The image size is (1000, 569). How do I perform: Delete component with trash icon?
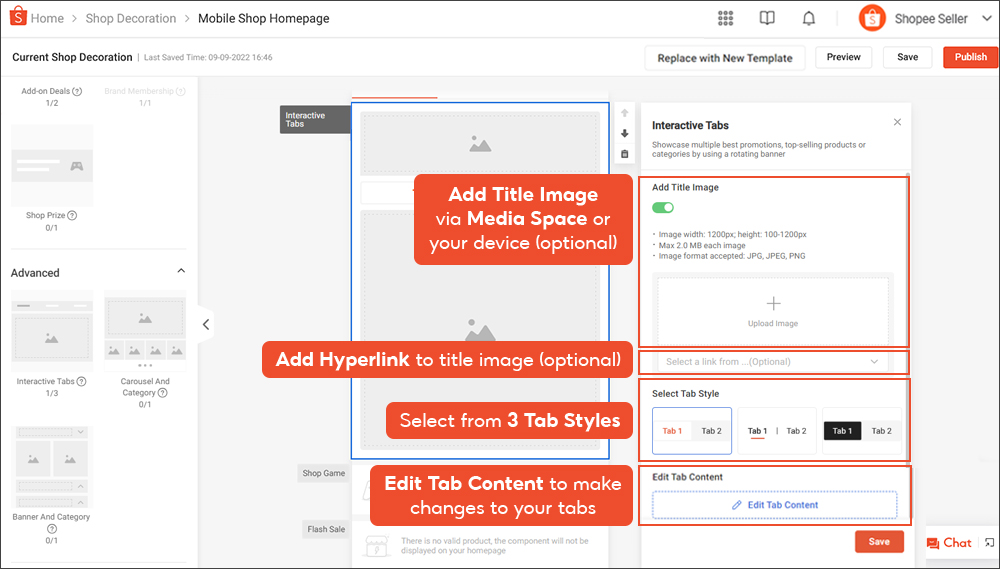click(x=625, y=154)
